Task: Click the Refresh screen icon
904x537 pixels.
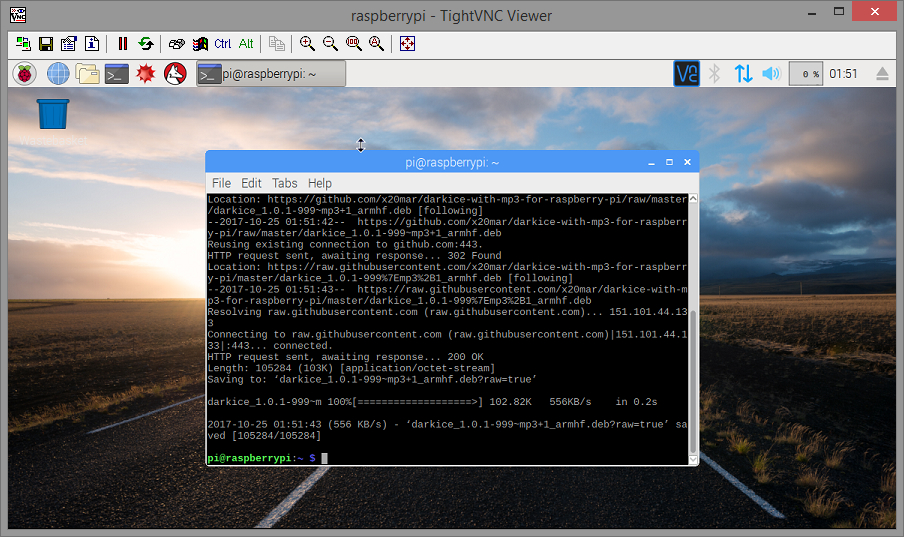Action: point(146,44)
